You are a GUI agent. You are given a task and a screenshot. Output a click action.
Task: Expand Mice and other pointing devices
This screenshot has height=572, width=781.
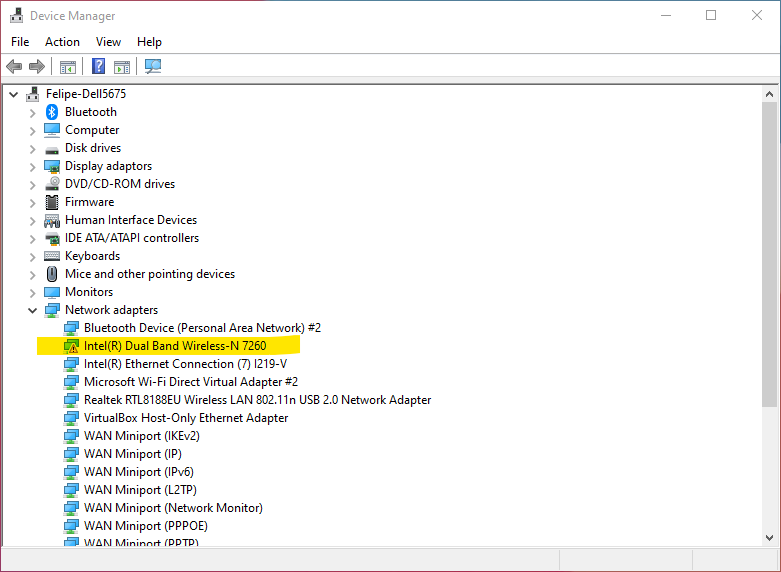(x=32, y=275)
